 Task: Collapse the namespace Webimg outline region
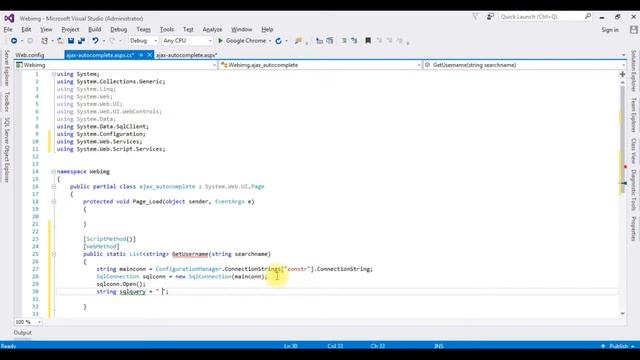[53, 171]
